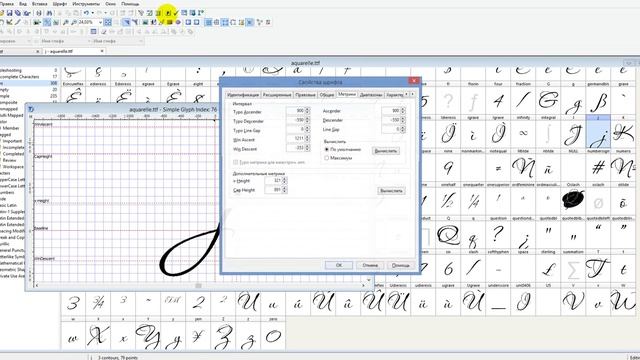Viewport: 640px width, 360px height.
Task: Open the 'Правка' menu
Action: tap(7, 4)
